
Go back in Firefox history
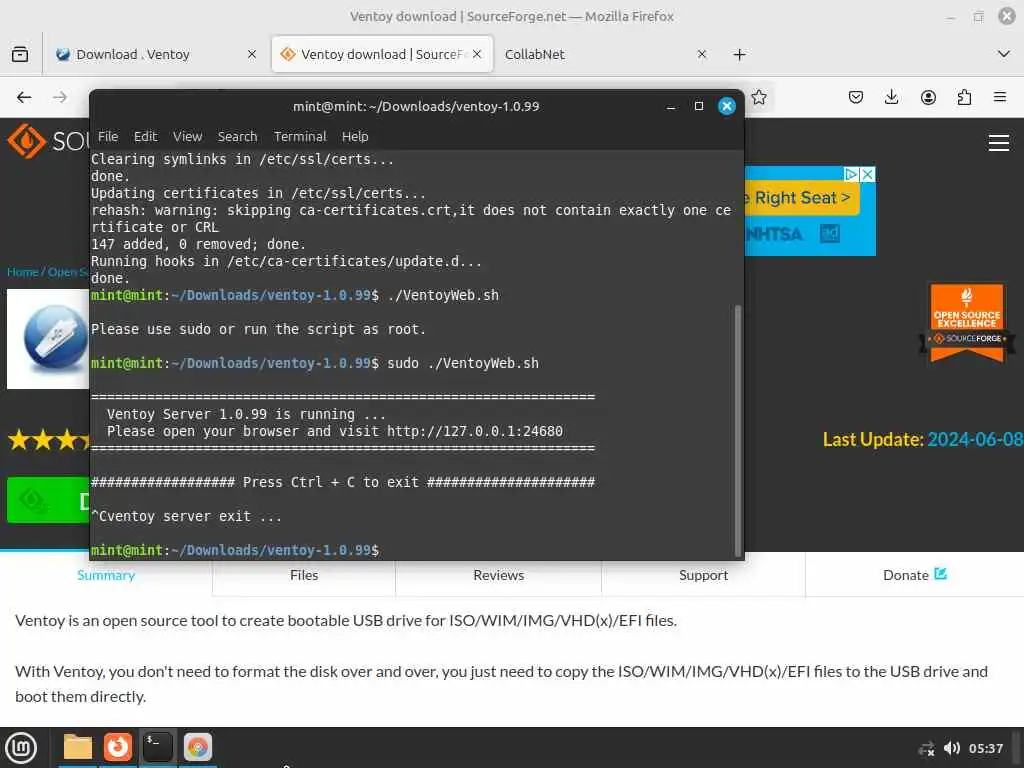pos(24,97)
